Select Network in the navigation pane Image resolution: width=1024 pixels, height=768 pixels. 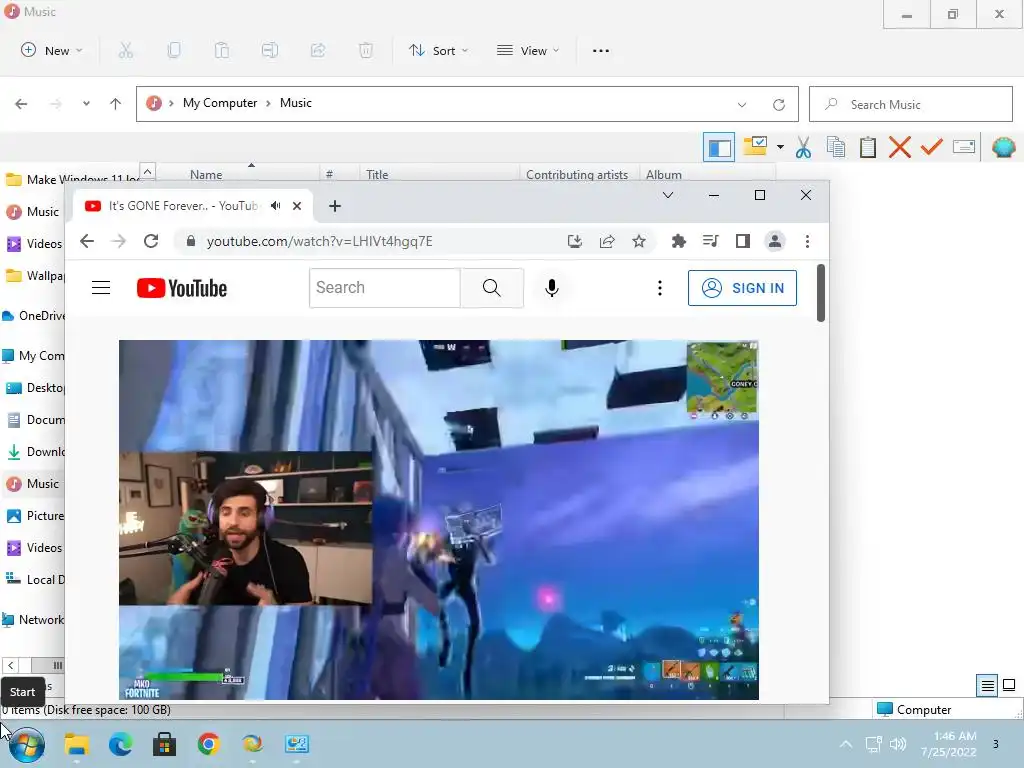(x=33, y=620)
